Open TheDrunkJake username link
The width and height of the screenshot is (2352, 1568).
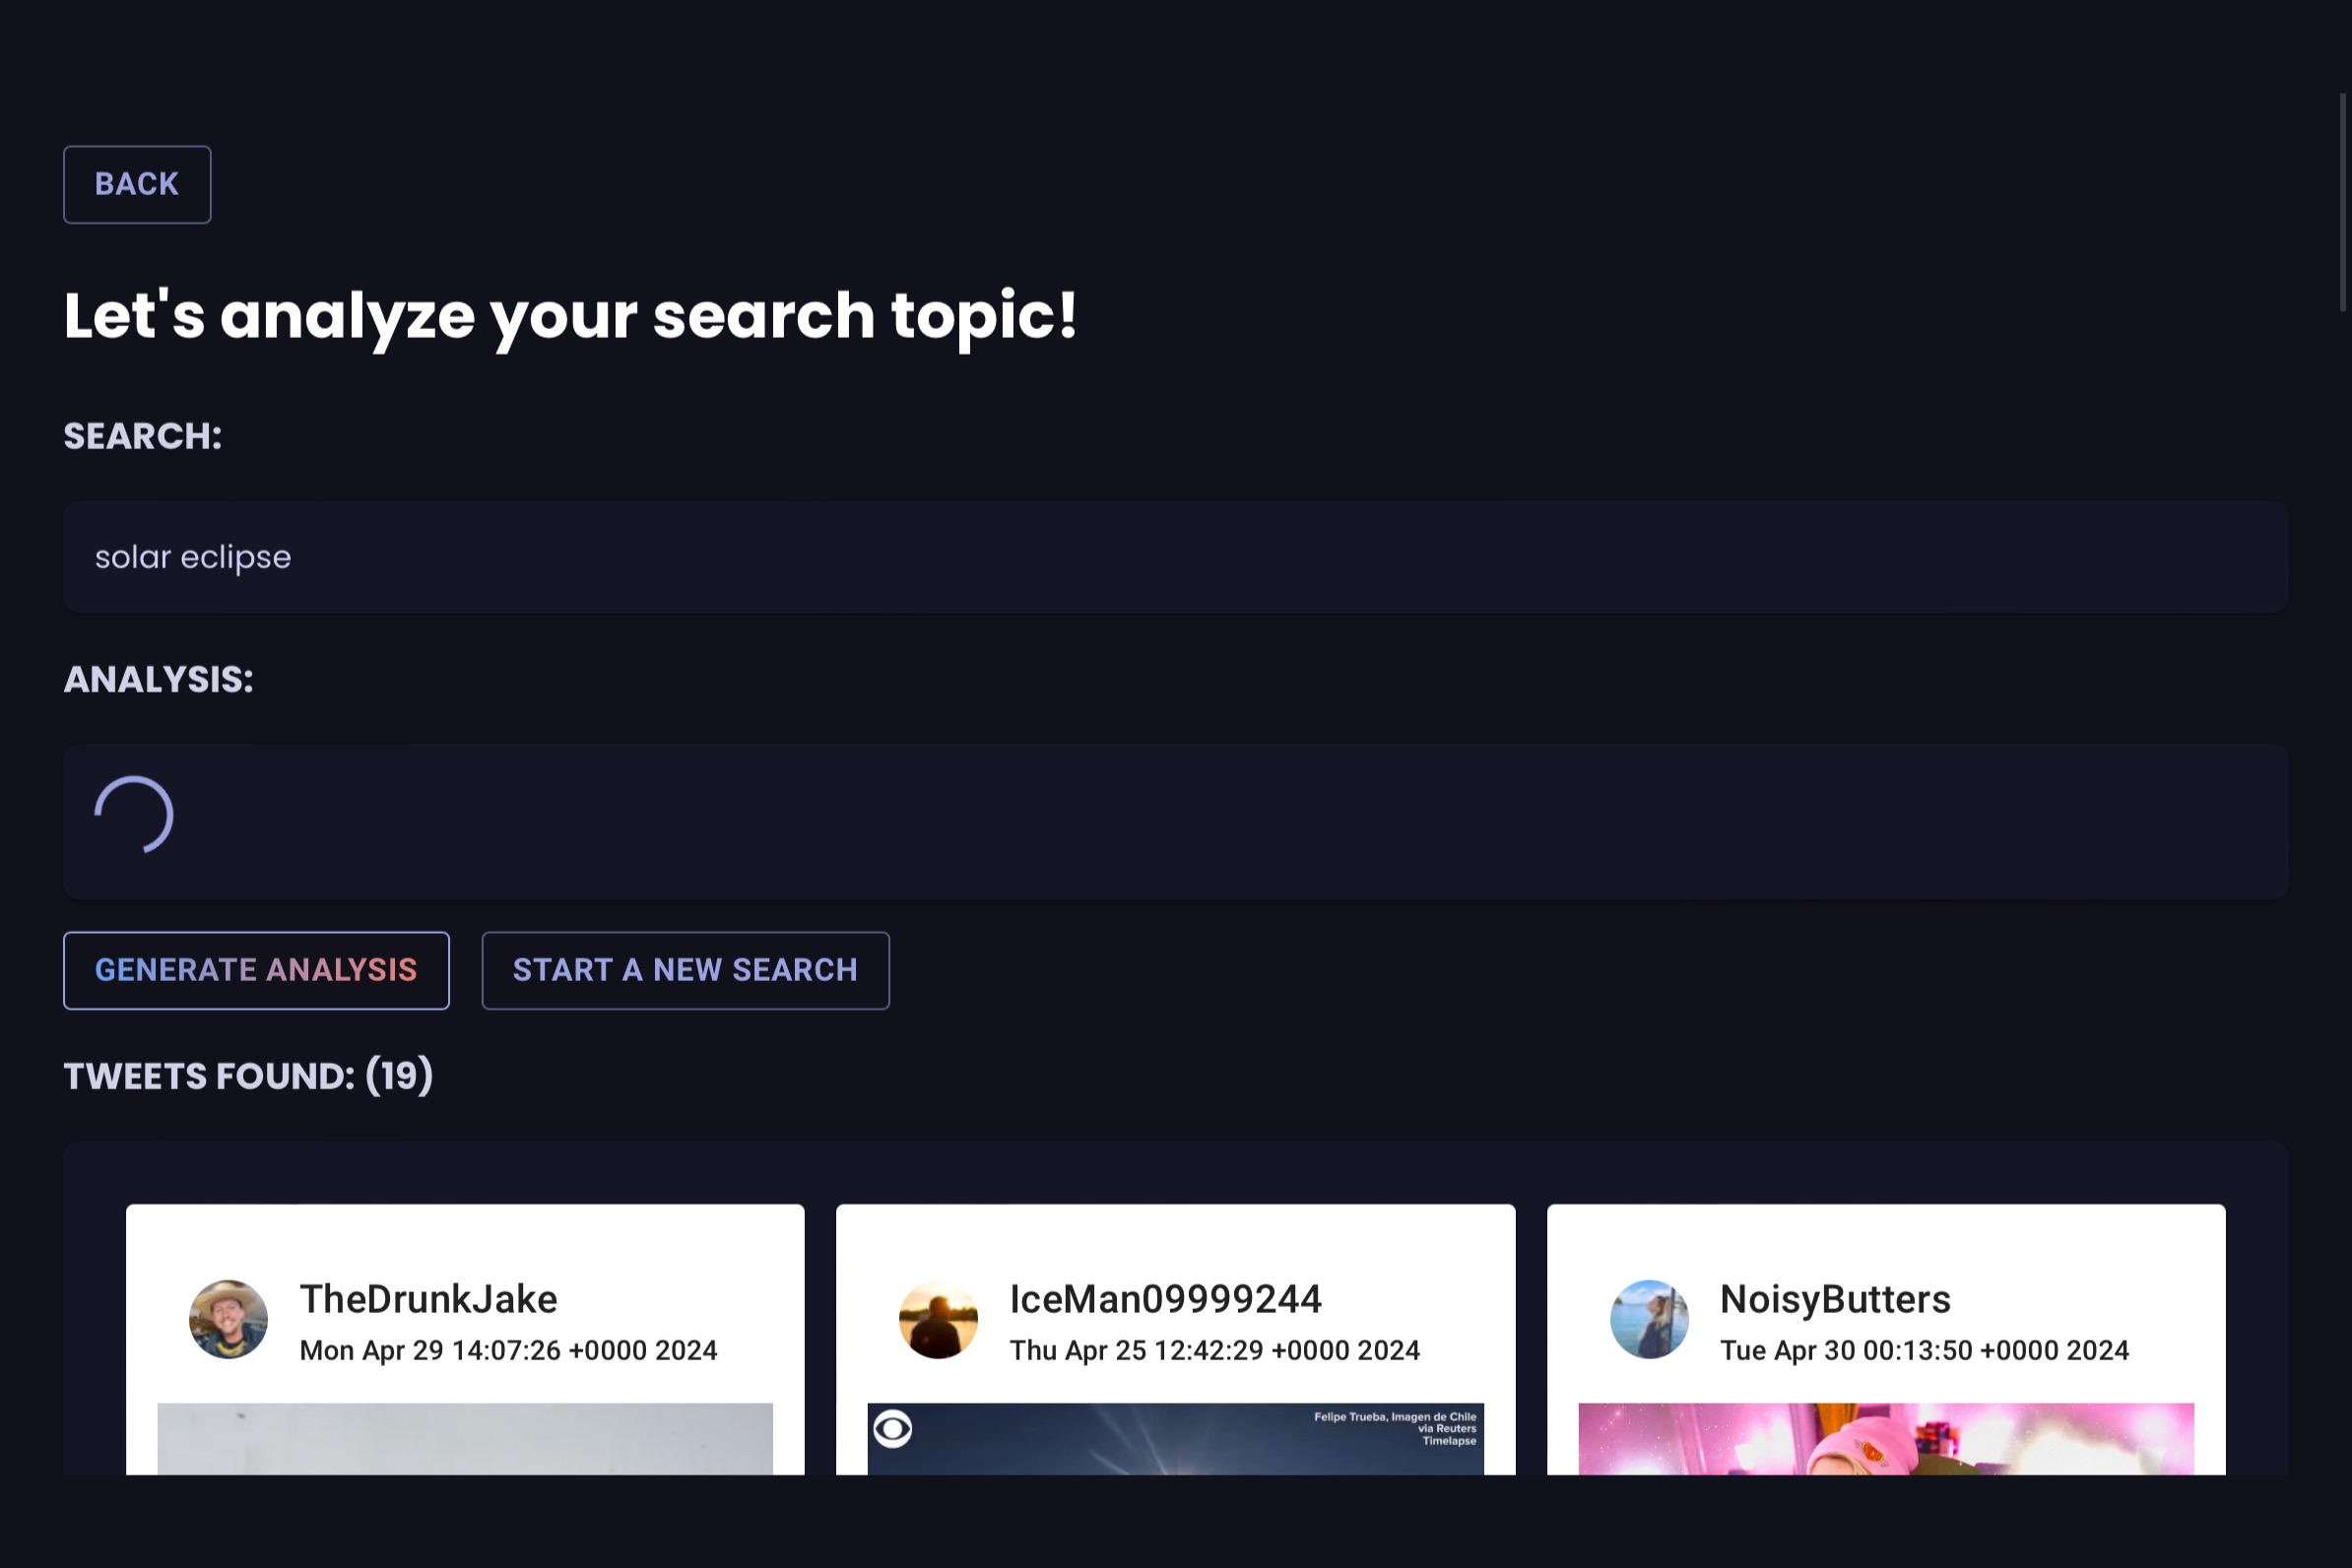tap(428, 1299)
